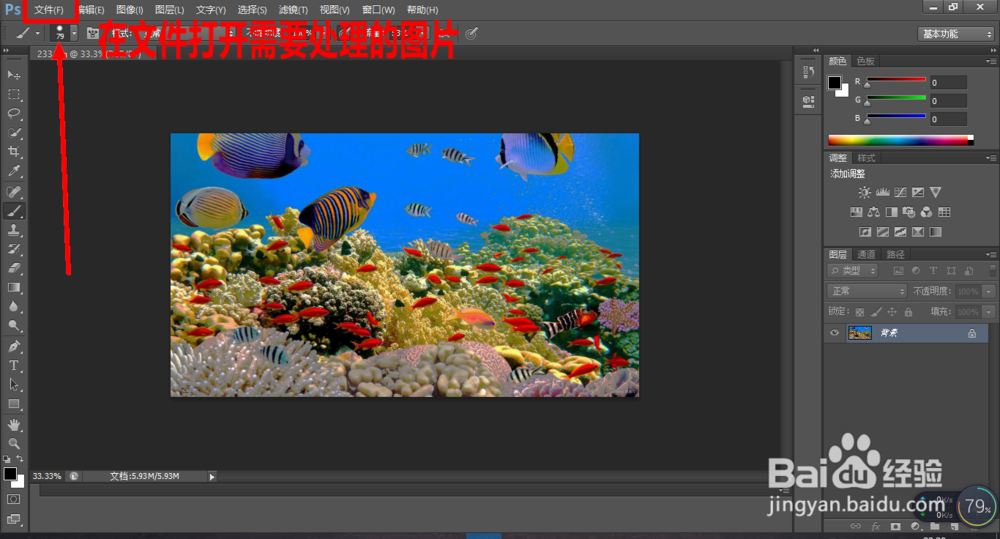Open the History panel icon
The width and height of the screenshot is (1000, 539).
(809, 73)
